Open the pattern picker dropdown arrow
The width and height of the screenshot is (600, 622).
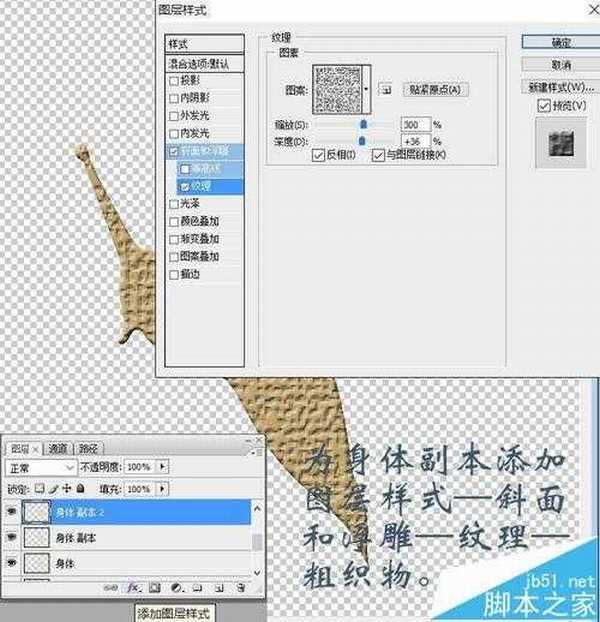pyautogui.click(x=366, y=89)
